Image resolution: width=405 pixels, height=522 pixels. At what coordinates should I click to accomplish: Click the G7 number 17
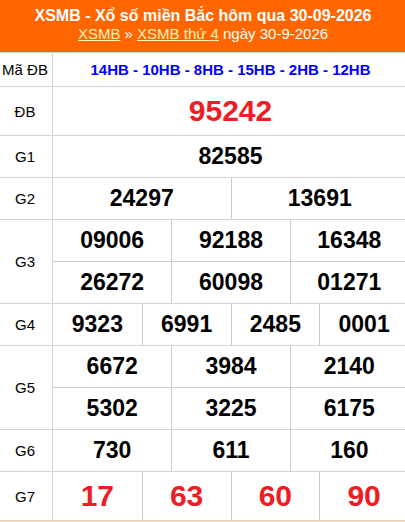(x=97, y=497)
